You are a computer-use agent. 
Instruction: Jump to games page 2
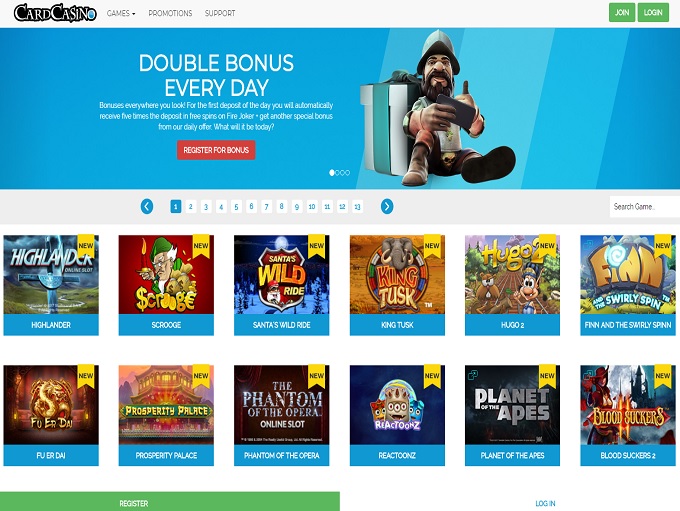[x=191, y=206]
